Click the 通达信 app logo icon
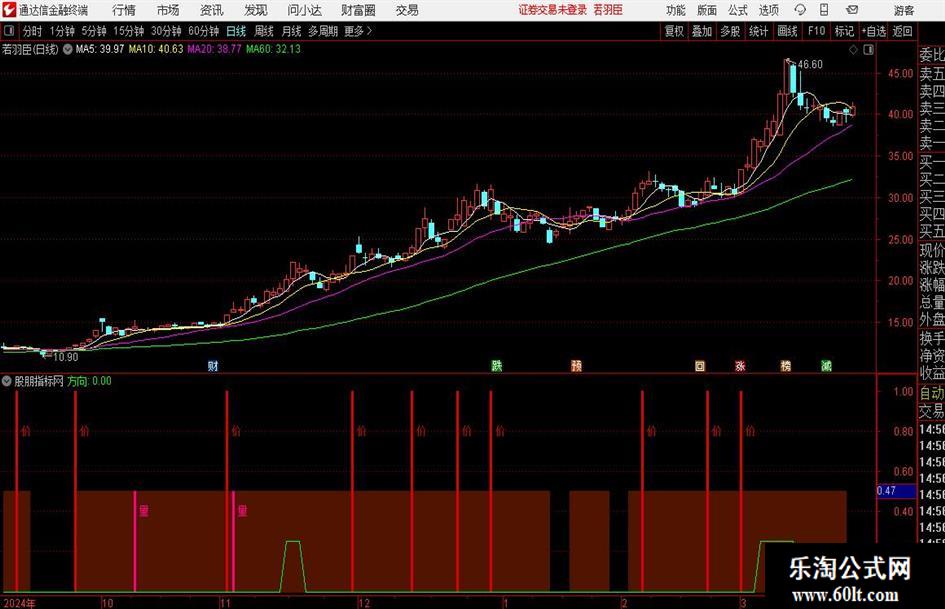 [x=9, y=10]
